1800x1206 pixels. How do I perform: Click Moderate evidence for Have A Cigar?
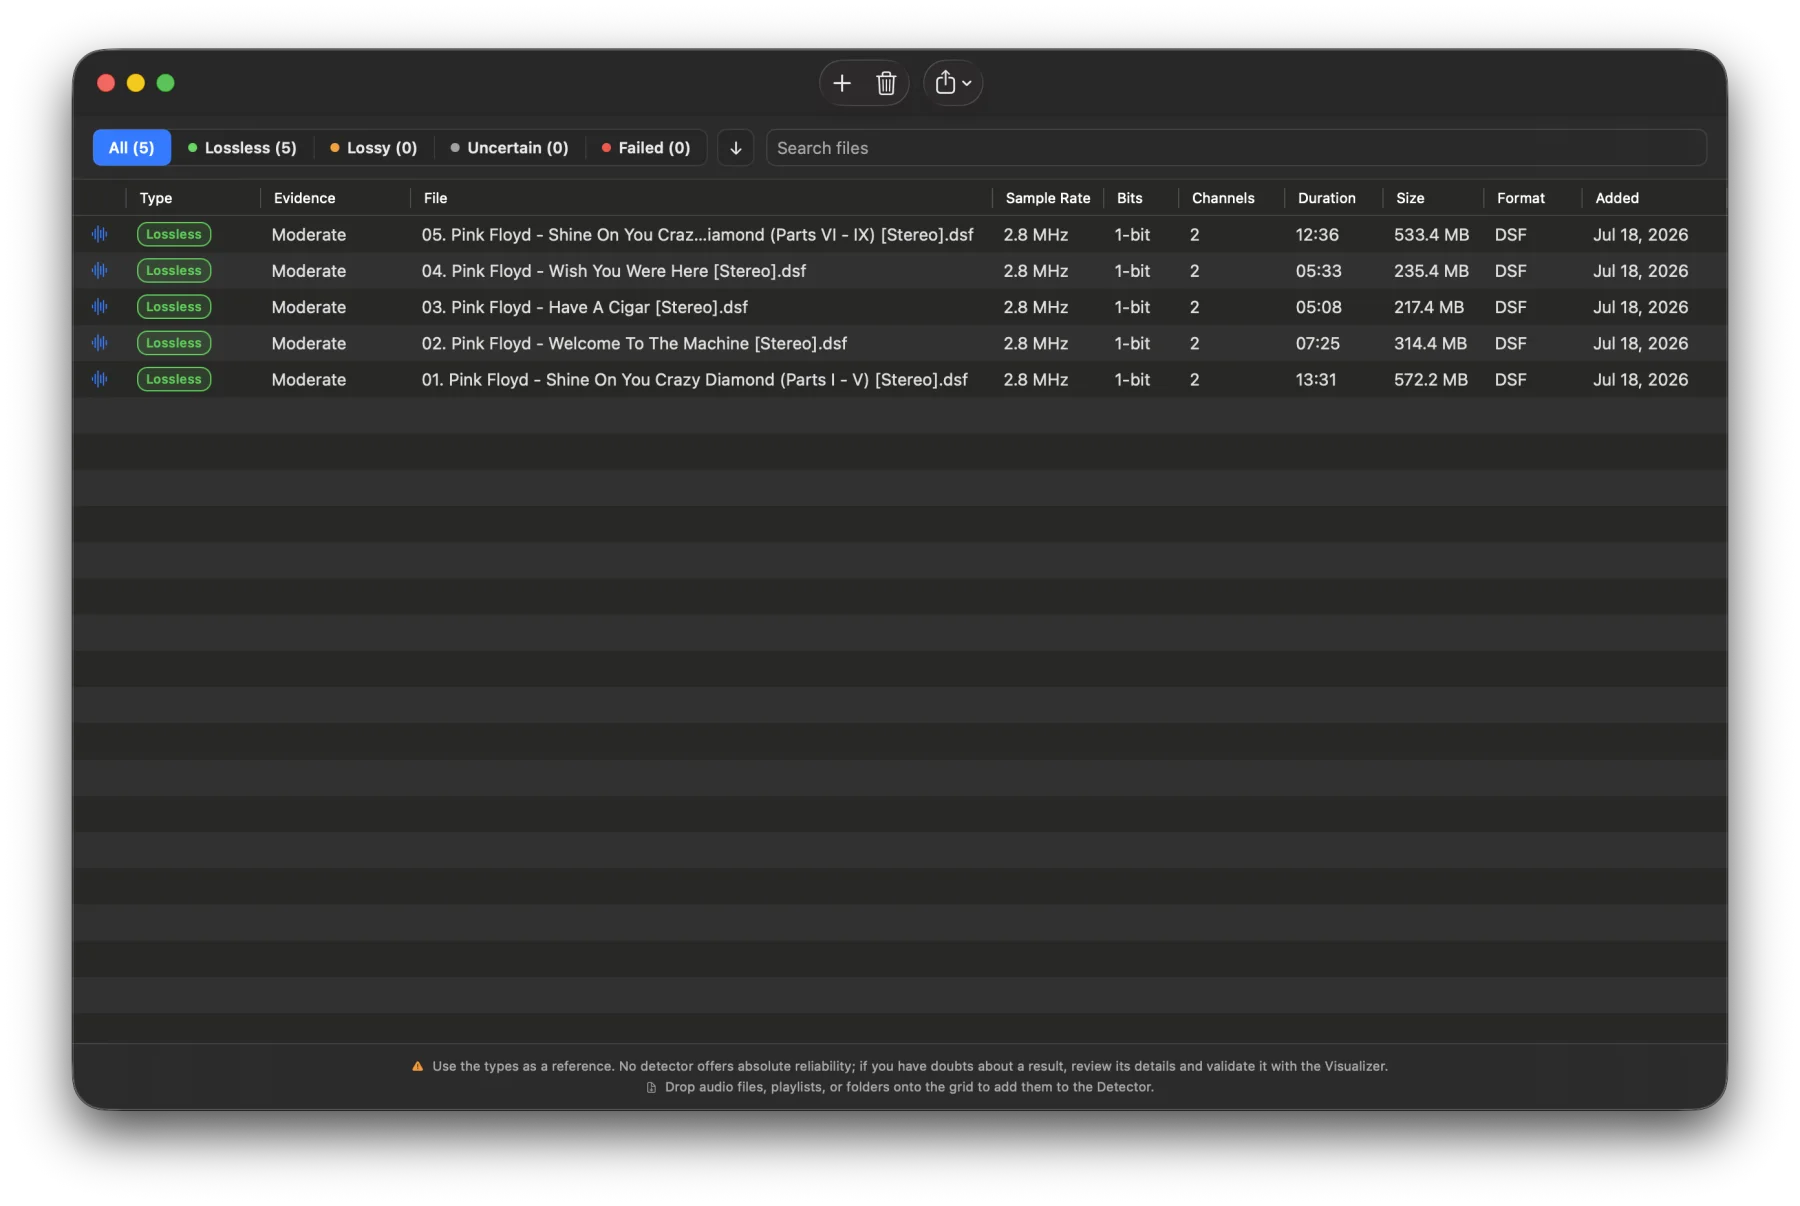308,306
